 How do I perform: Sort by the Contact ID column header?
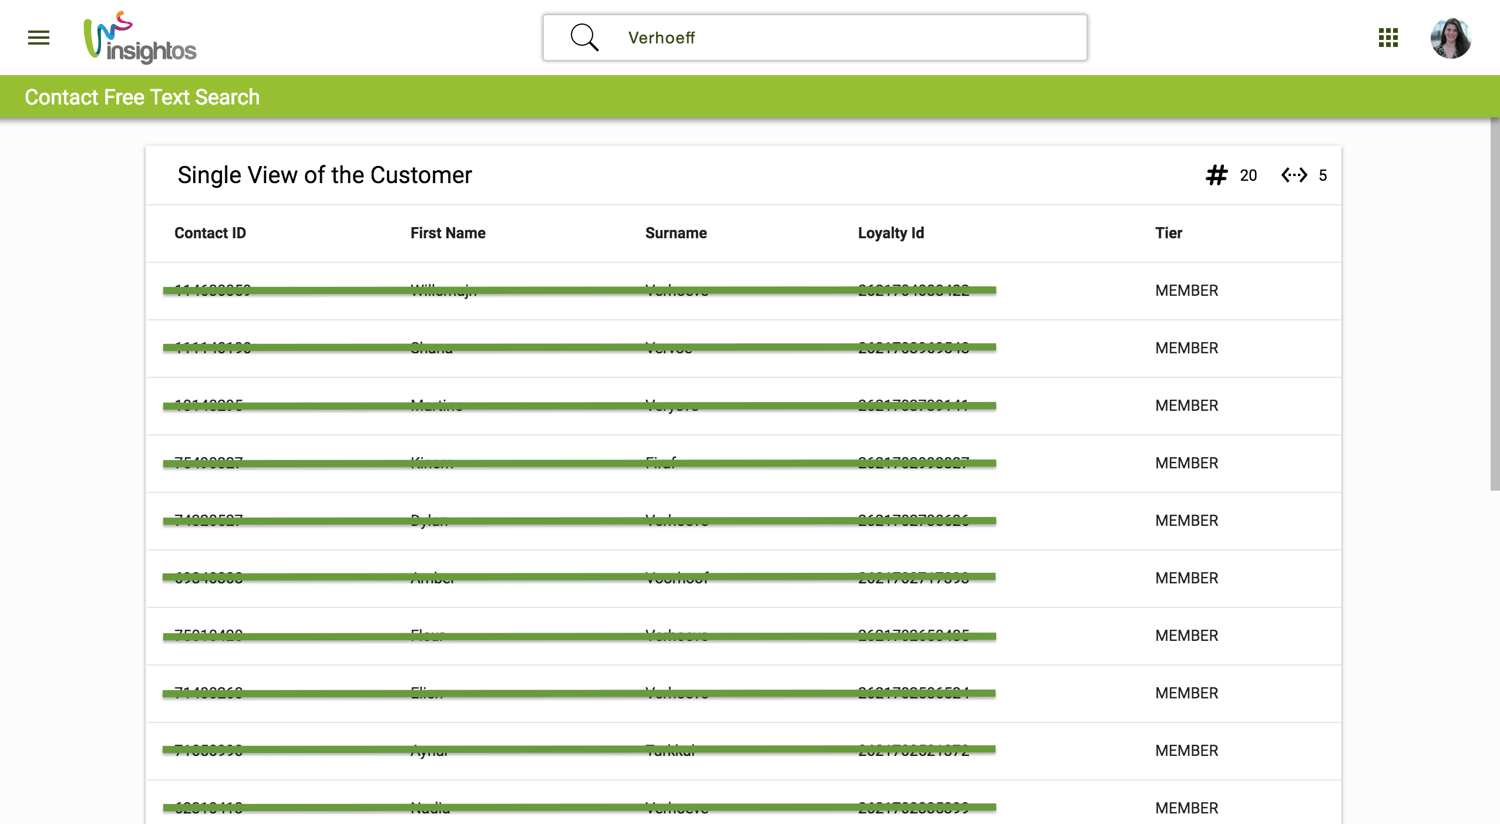point(210,233)
